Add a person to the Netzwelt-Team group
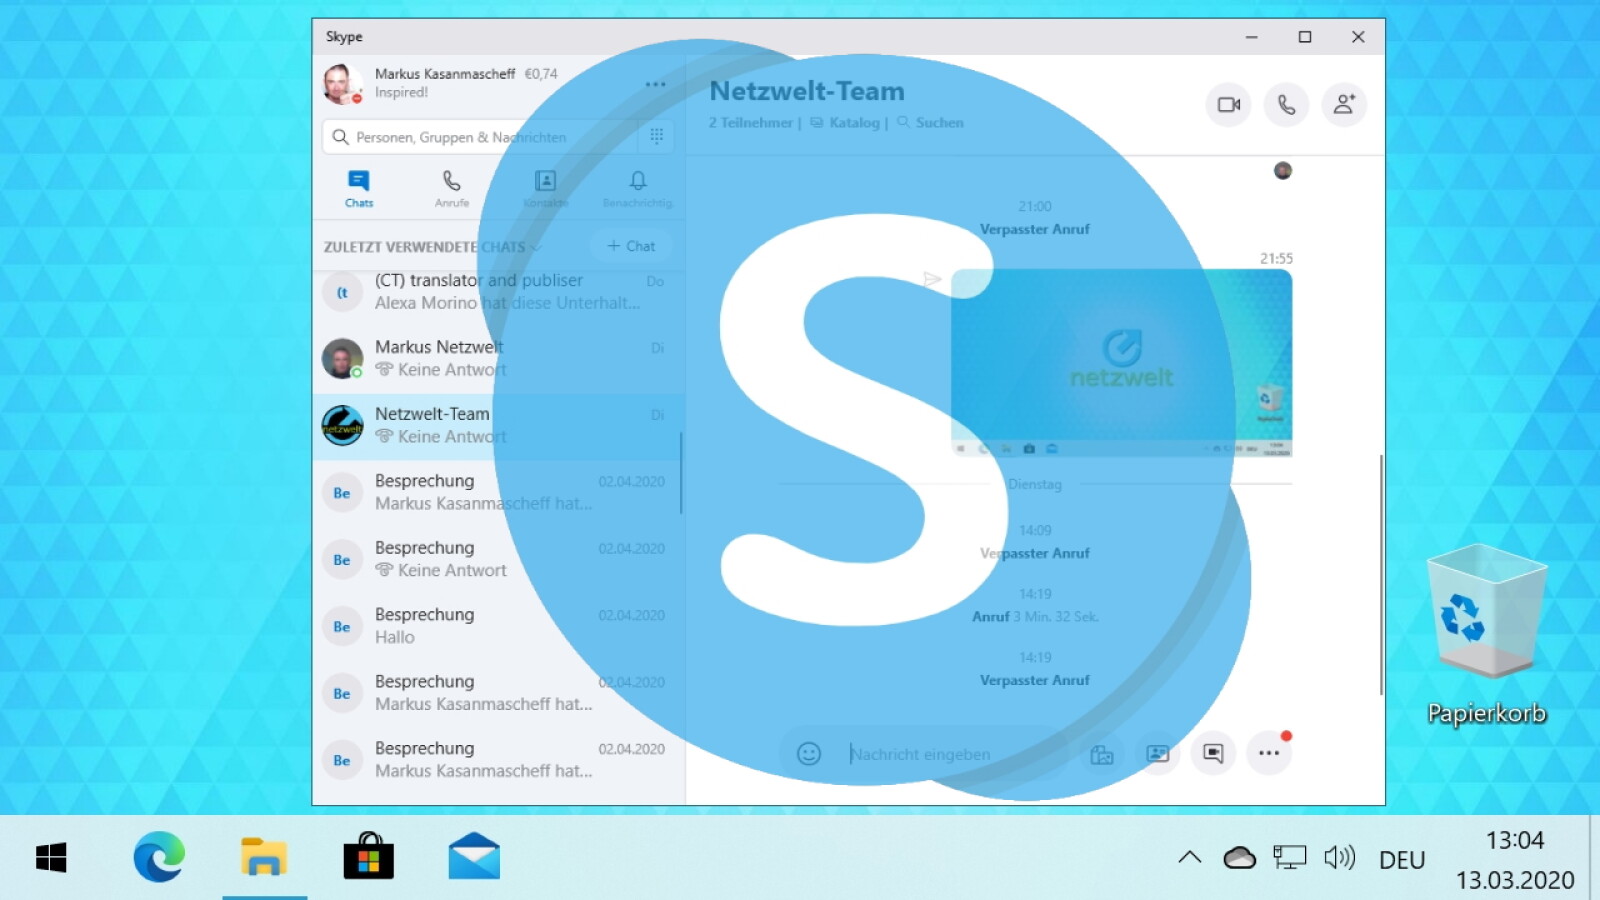The width and height of the screenshot is (1600, 900). tap(1344, 104)
